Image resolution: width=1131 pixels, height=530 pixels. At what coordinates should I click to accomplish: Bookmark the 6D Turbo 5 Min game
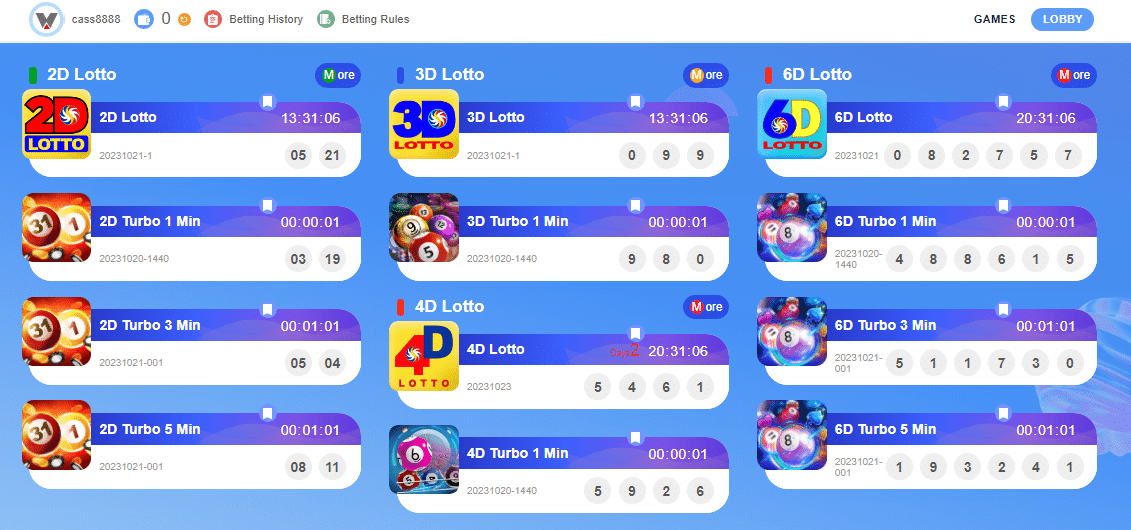(1003, 413)
